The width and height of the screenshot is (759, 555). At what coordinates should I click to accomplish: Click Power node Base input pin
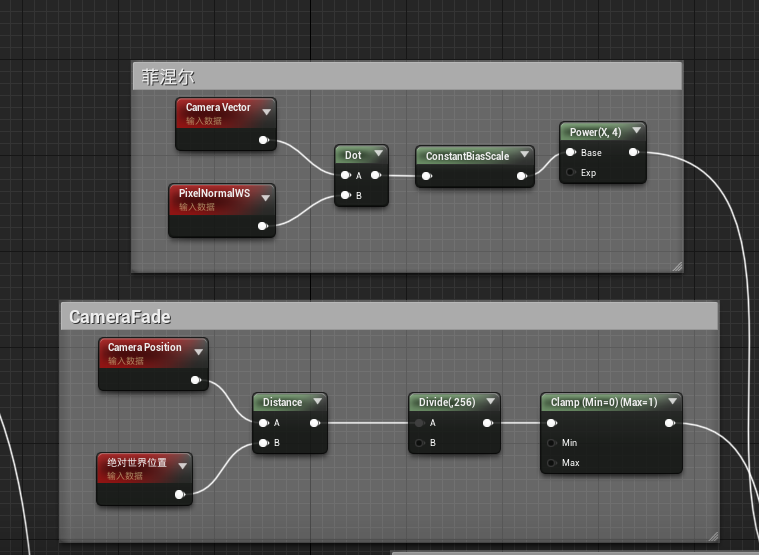(571, 152)
